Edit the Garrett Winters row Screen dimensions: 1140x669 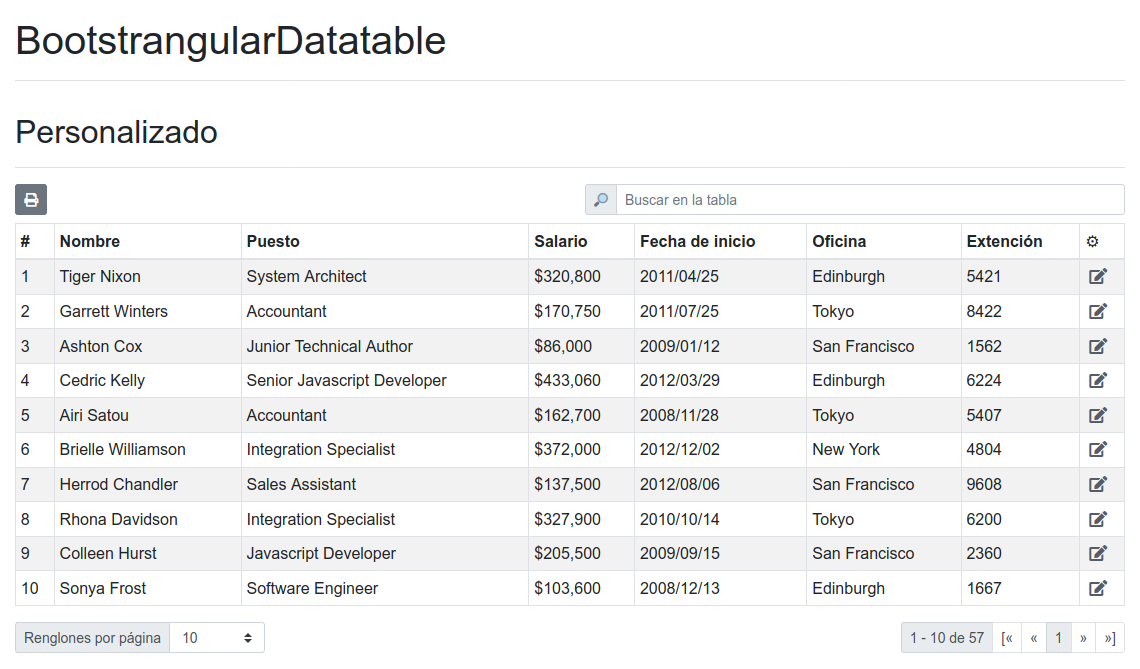tap(1098, 311)
